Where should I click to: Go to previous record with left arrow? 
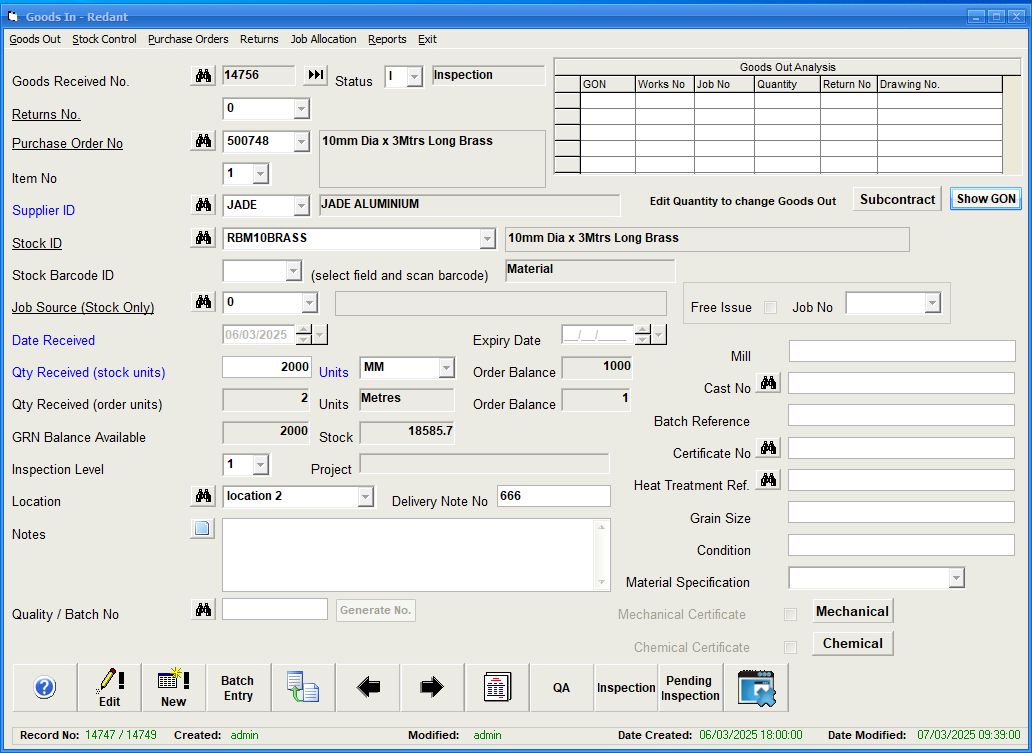tap(368, 687)
